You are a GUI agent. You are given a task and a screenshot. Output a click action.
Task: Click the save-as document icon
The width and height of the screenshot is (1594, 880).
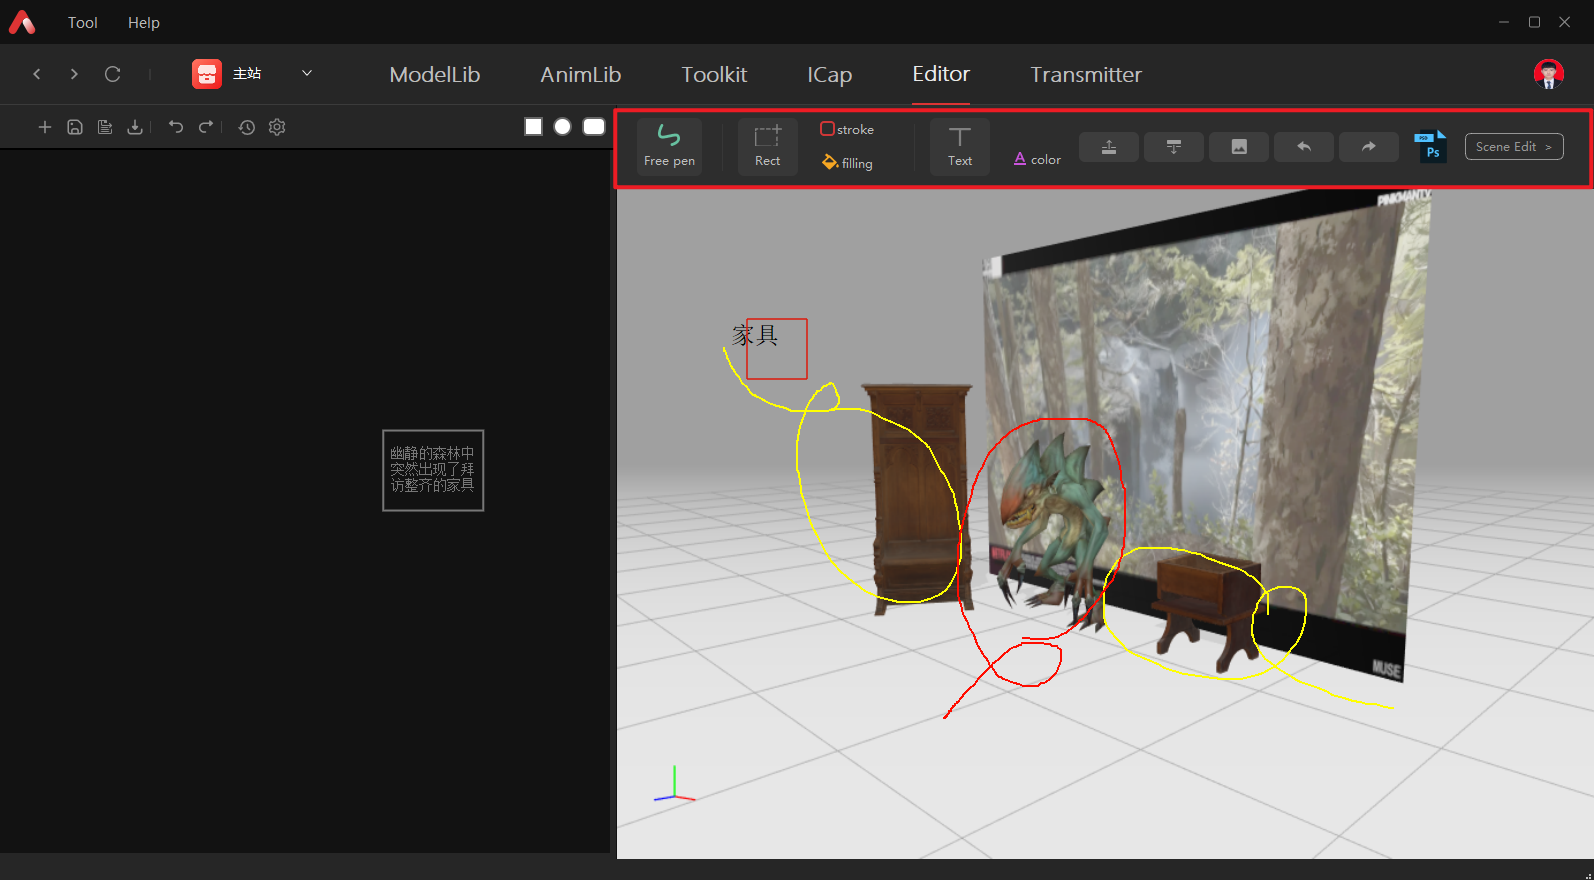point(105,127)
